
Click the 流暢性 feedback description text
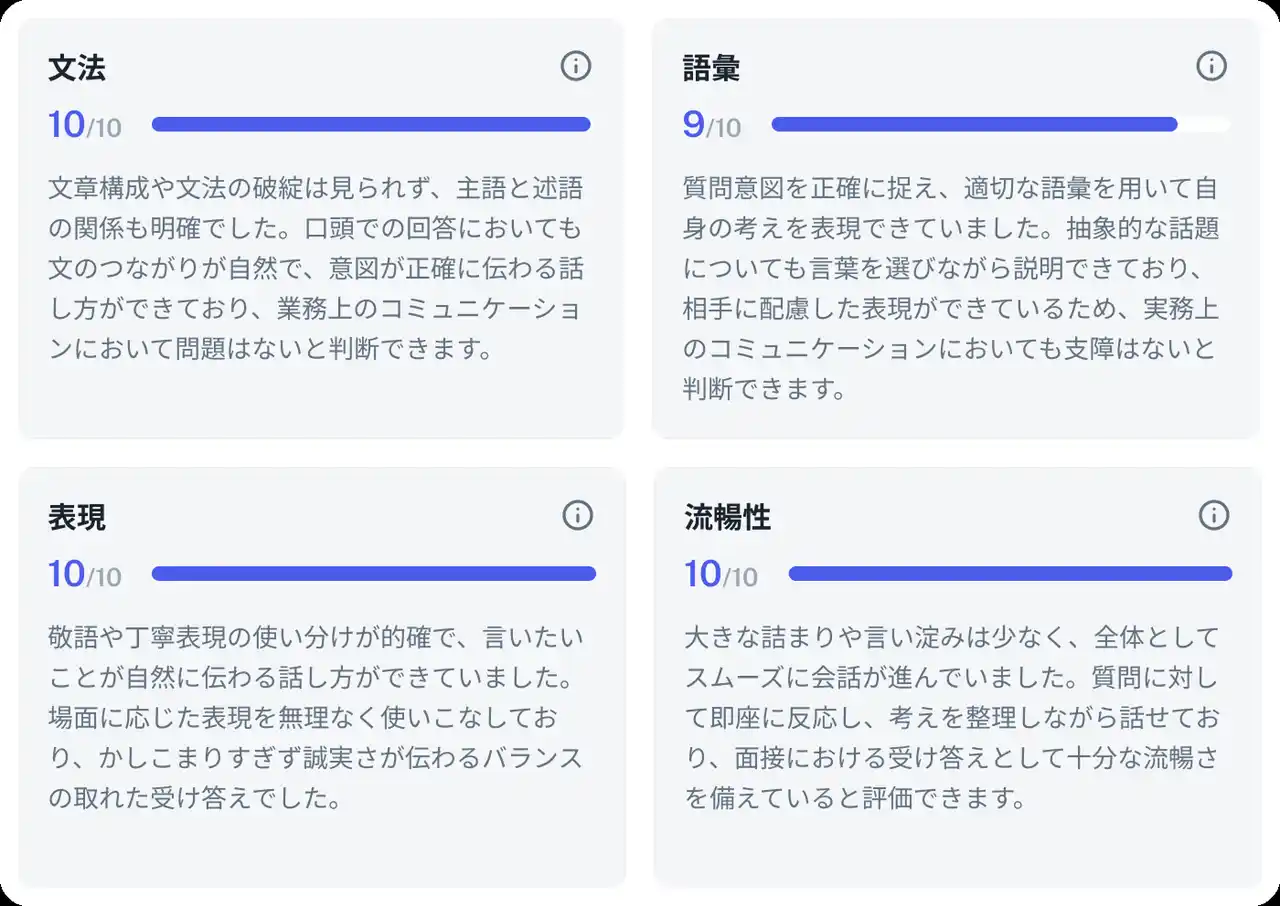pos(951,718)
